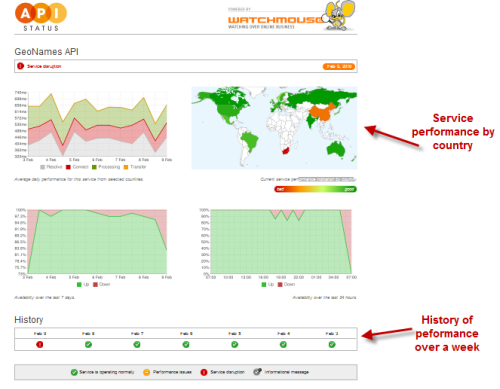500x389 pixels.
Task: Select China on the world map
Action: click(x=322, y=112)
